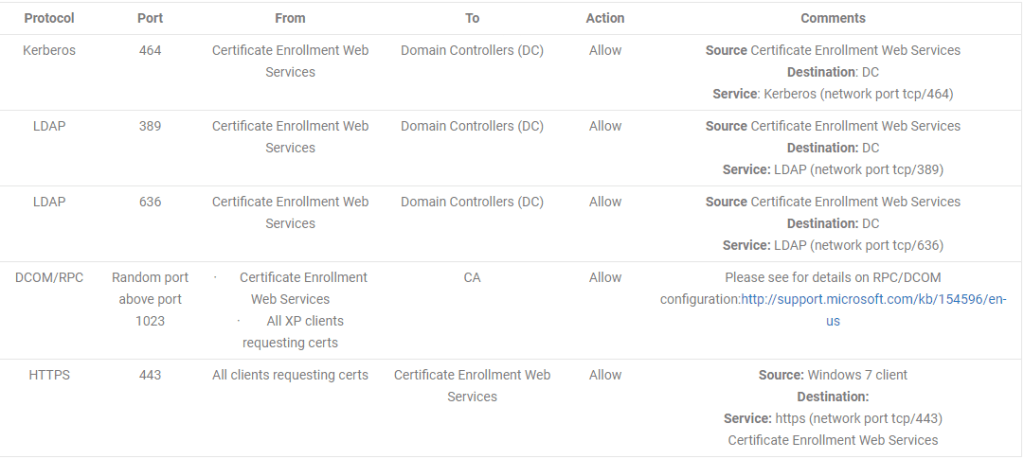
Task: Click the CA destination cell
Action: (x=472, y=277)
